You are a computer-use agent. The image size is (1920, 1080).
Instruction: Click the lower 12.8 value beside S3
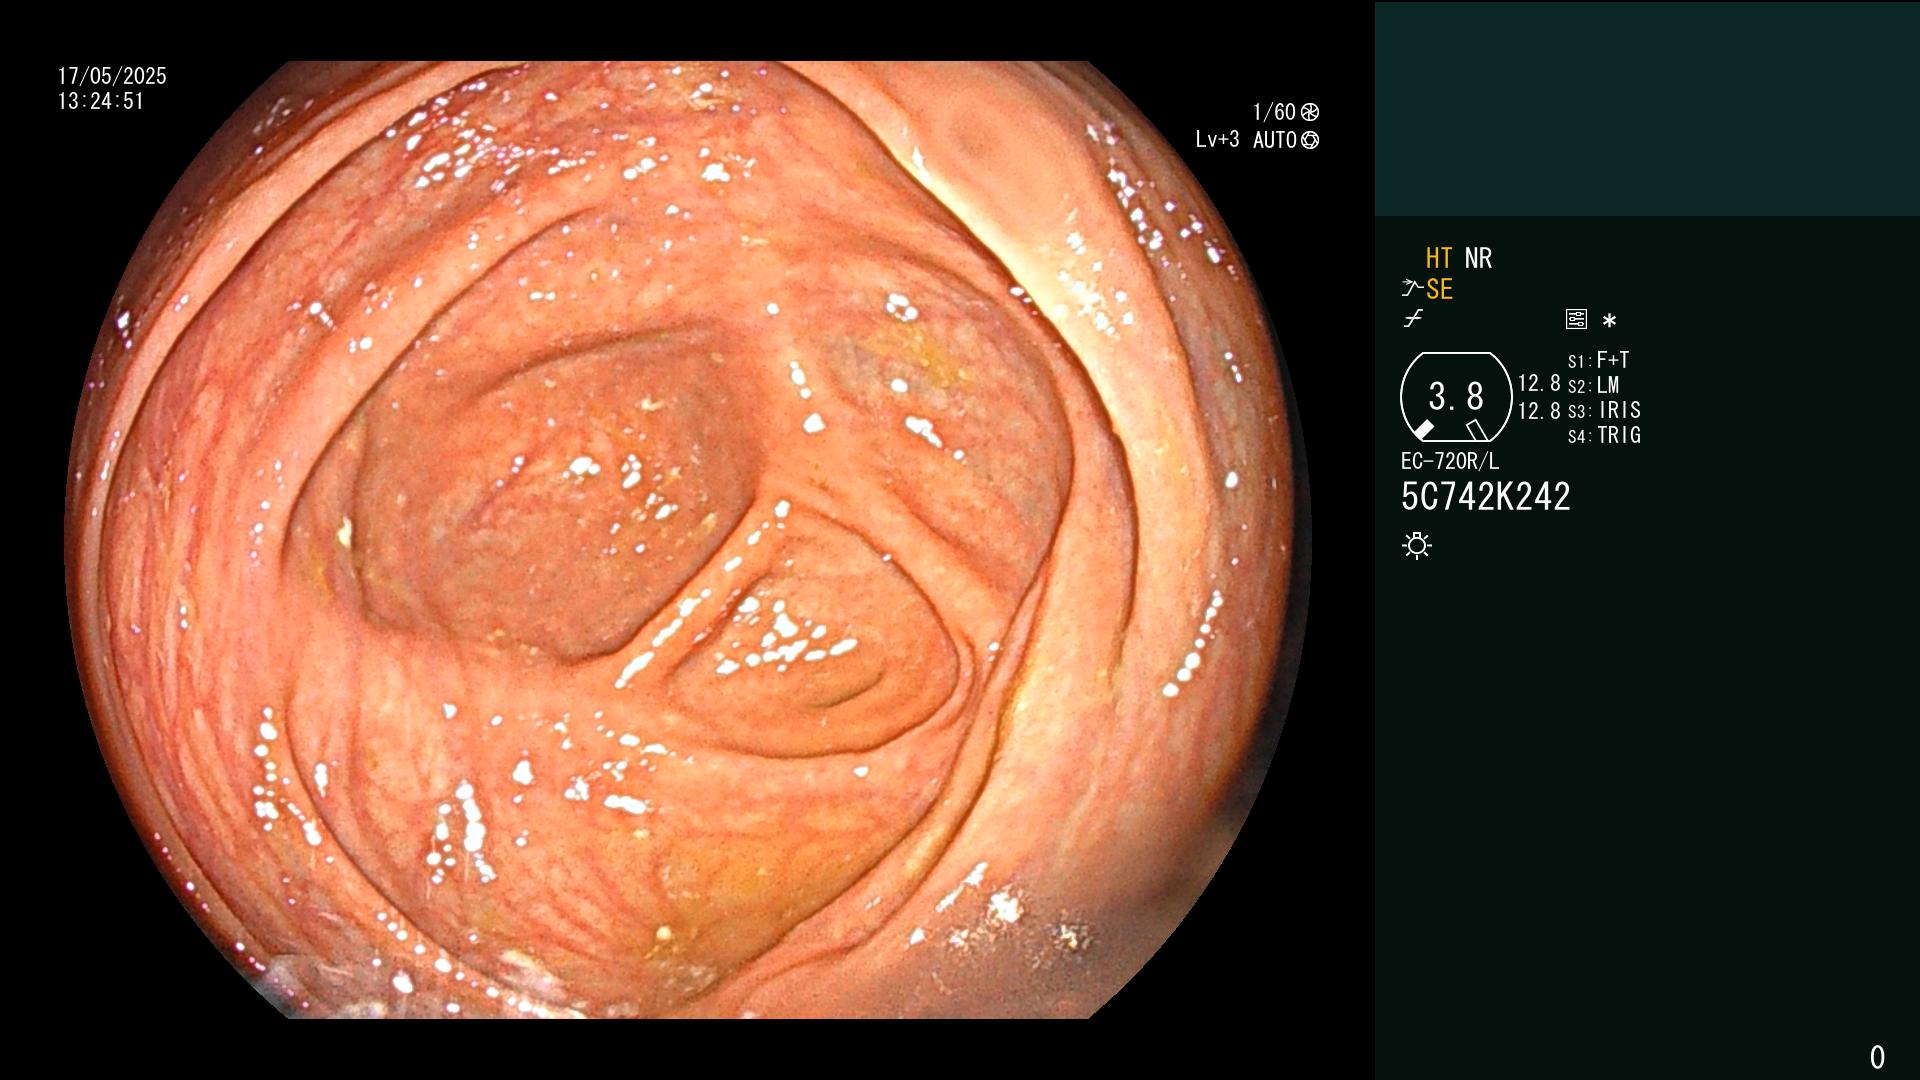point(1539,410)
